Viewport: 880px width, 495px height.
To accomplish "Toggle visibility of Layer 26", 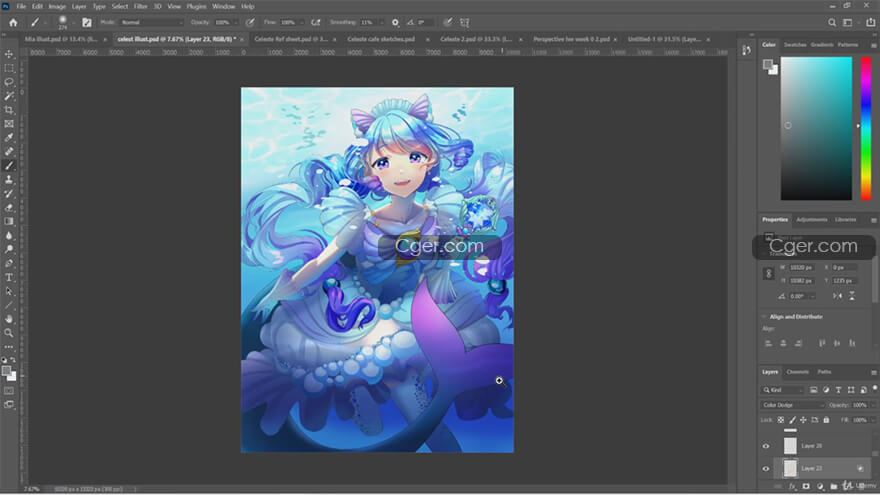I will [x=766, y=446].
